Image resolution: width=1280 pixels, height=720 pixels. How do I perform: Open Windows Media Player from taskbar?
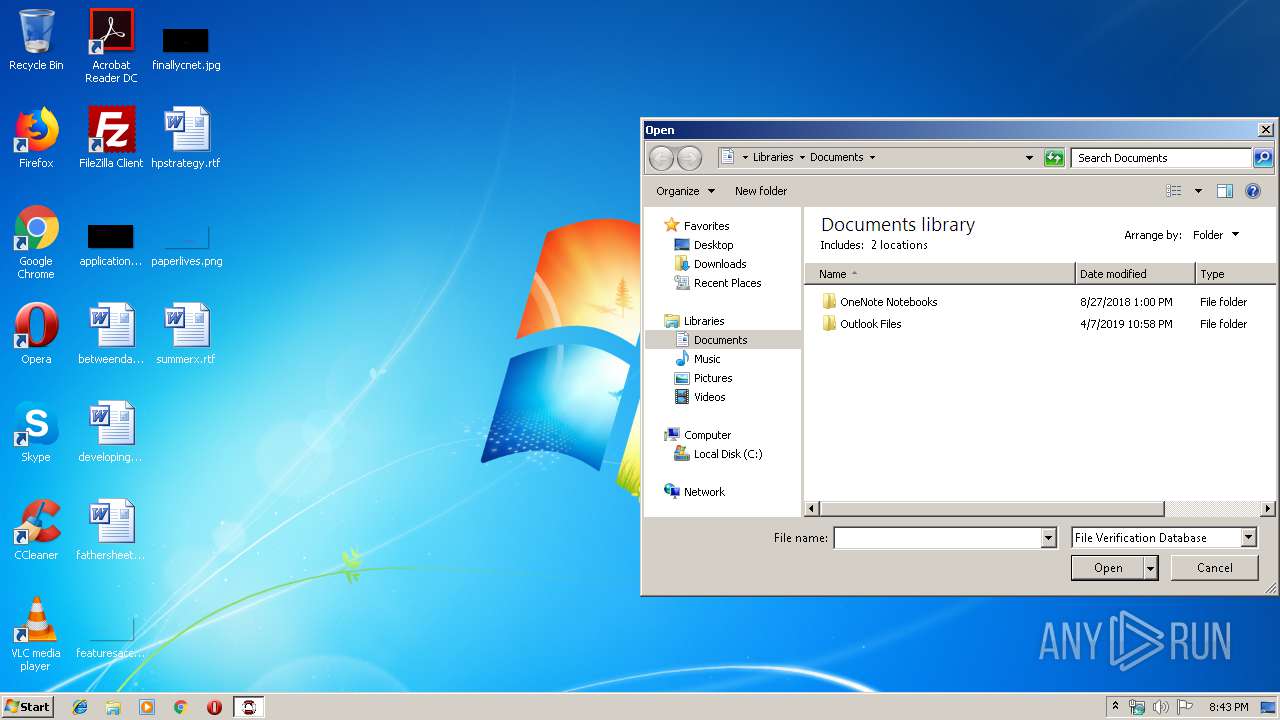[x=147, y=707]
